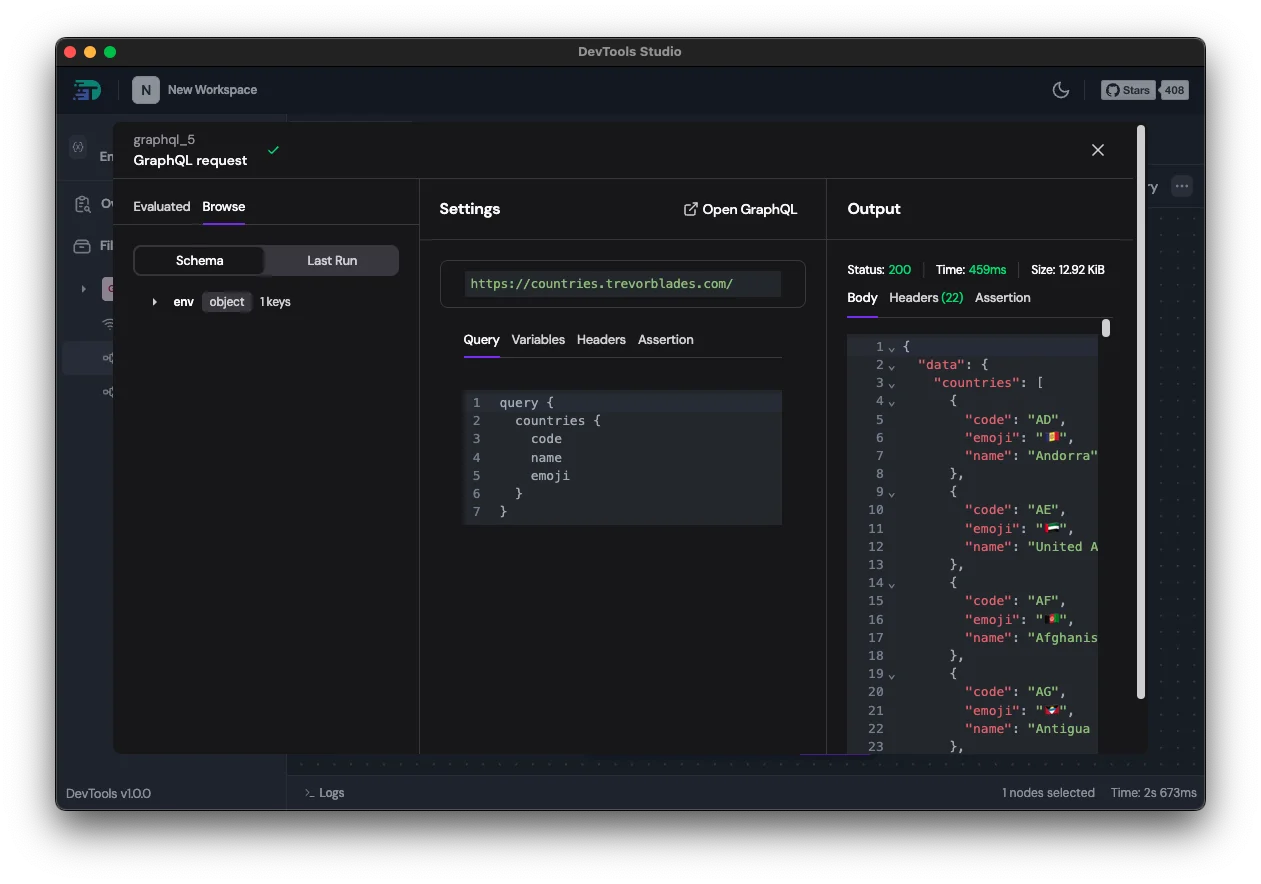Click the 'Time: 2s 673ms' status text

[x=1153, y=793]
